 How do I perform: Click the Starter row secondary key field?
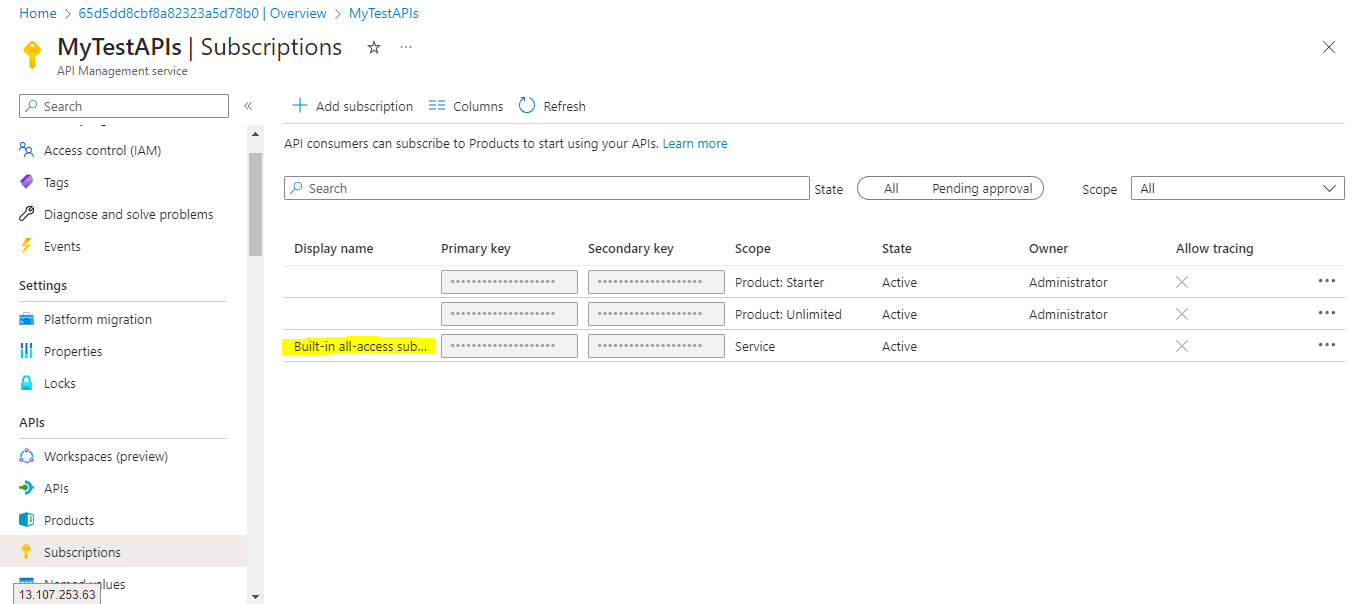click(656, 282)
